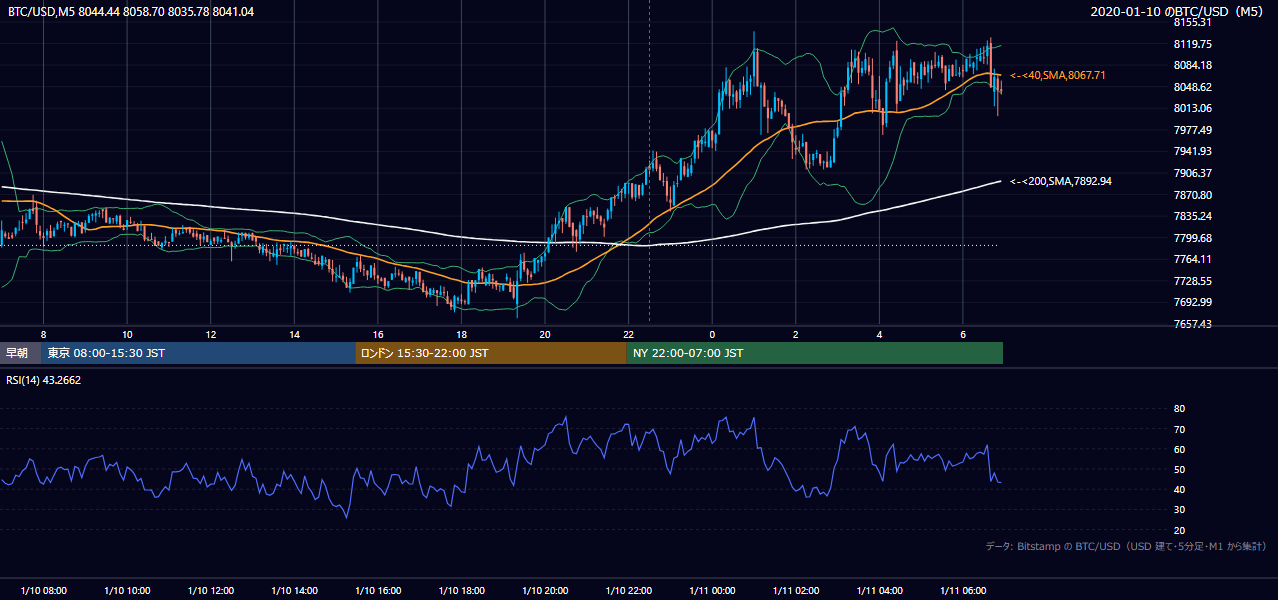Click the RSI(14) 43.2662 indicator label
1278x600 pixels.
(x=44, y=380)
